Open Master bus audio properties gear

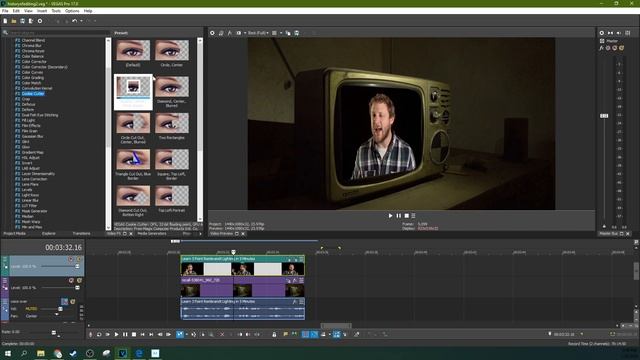coord(602,33)
